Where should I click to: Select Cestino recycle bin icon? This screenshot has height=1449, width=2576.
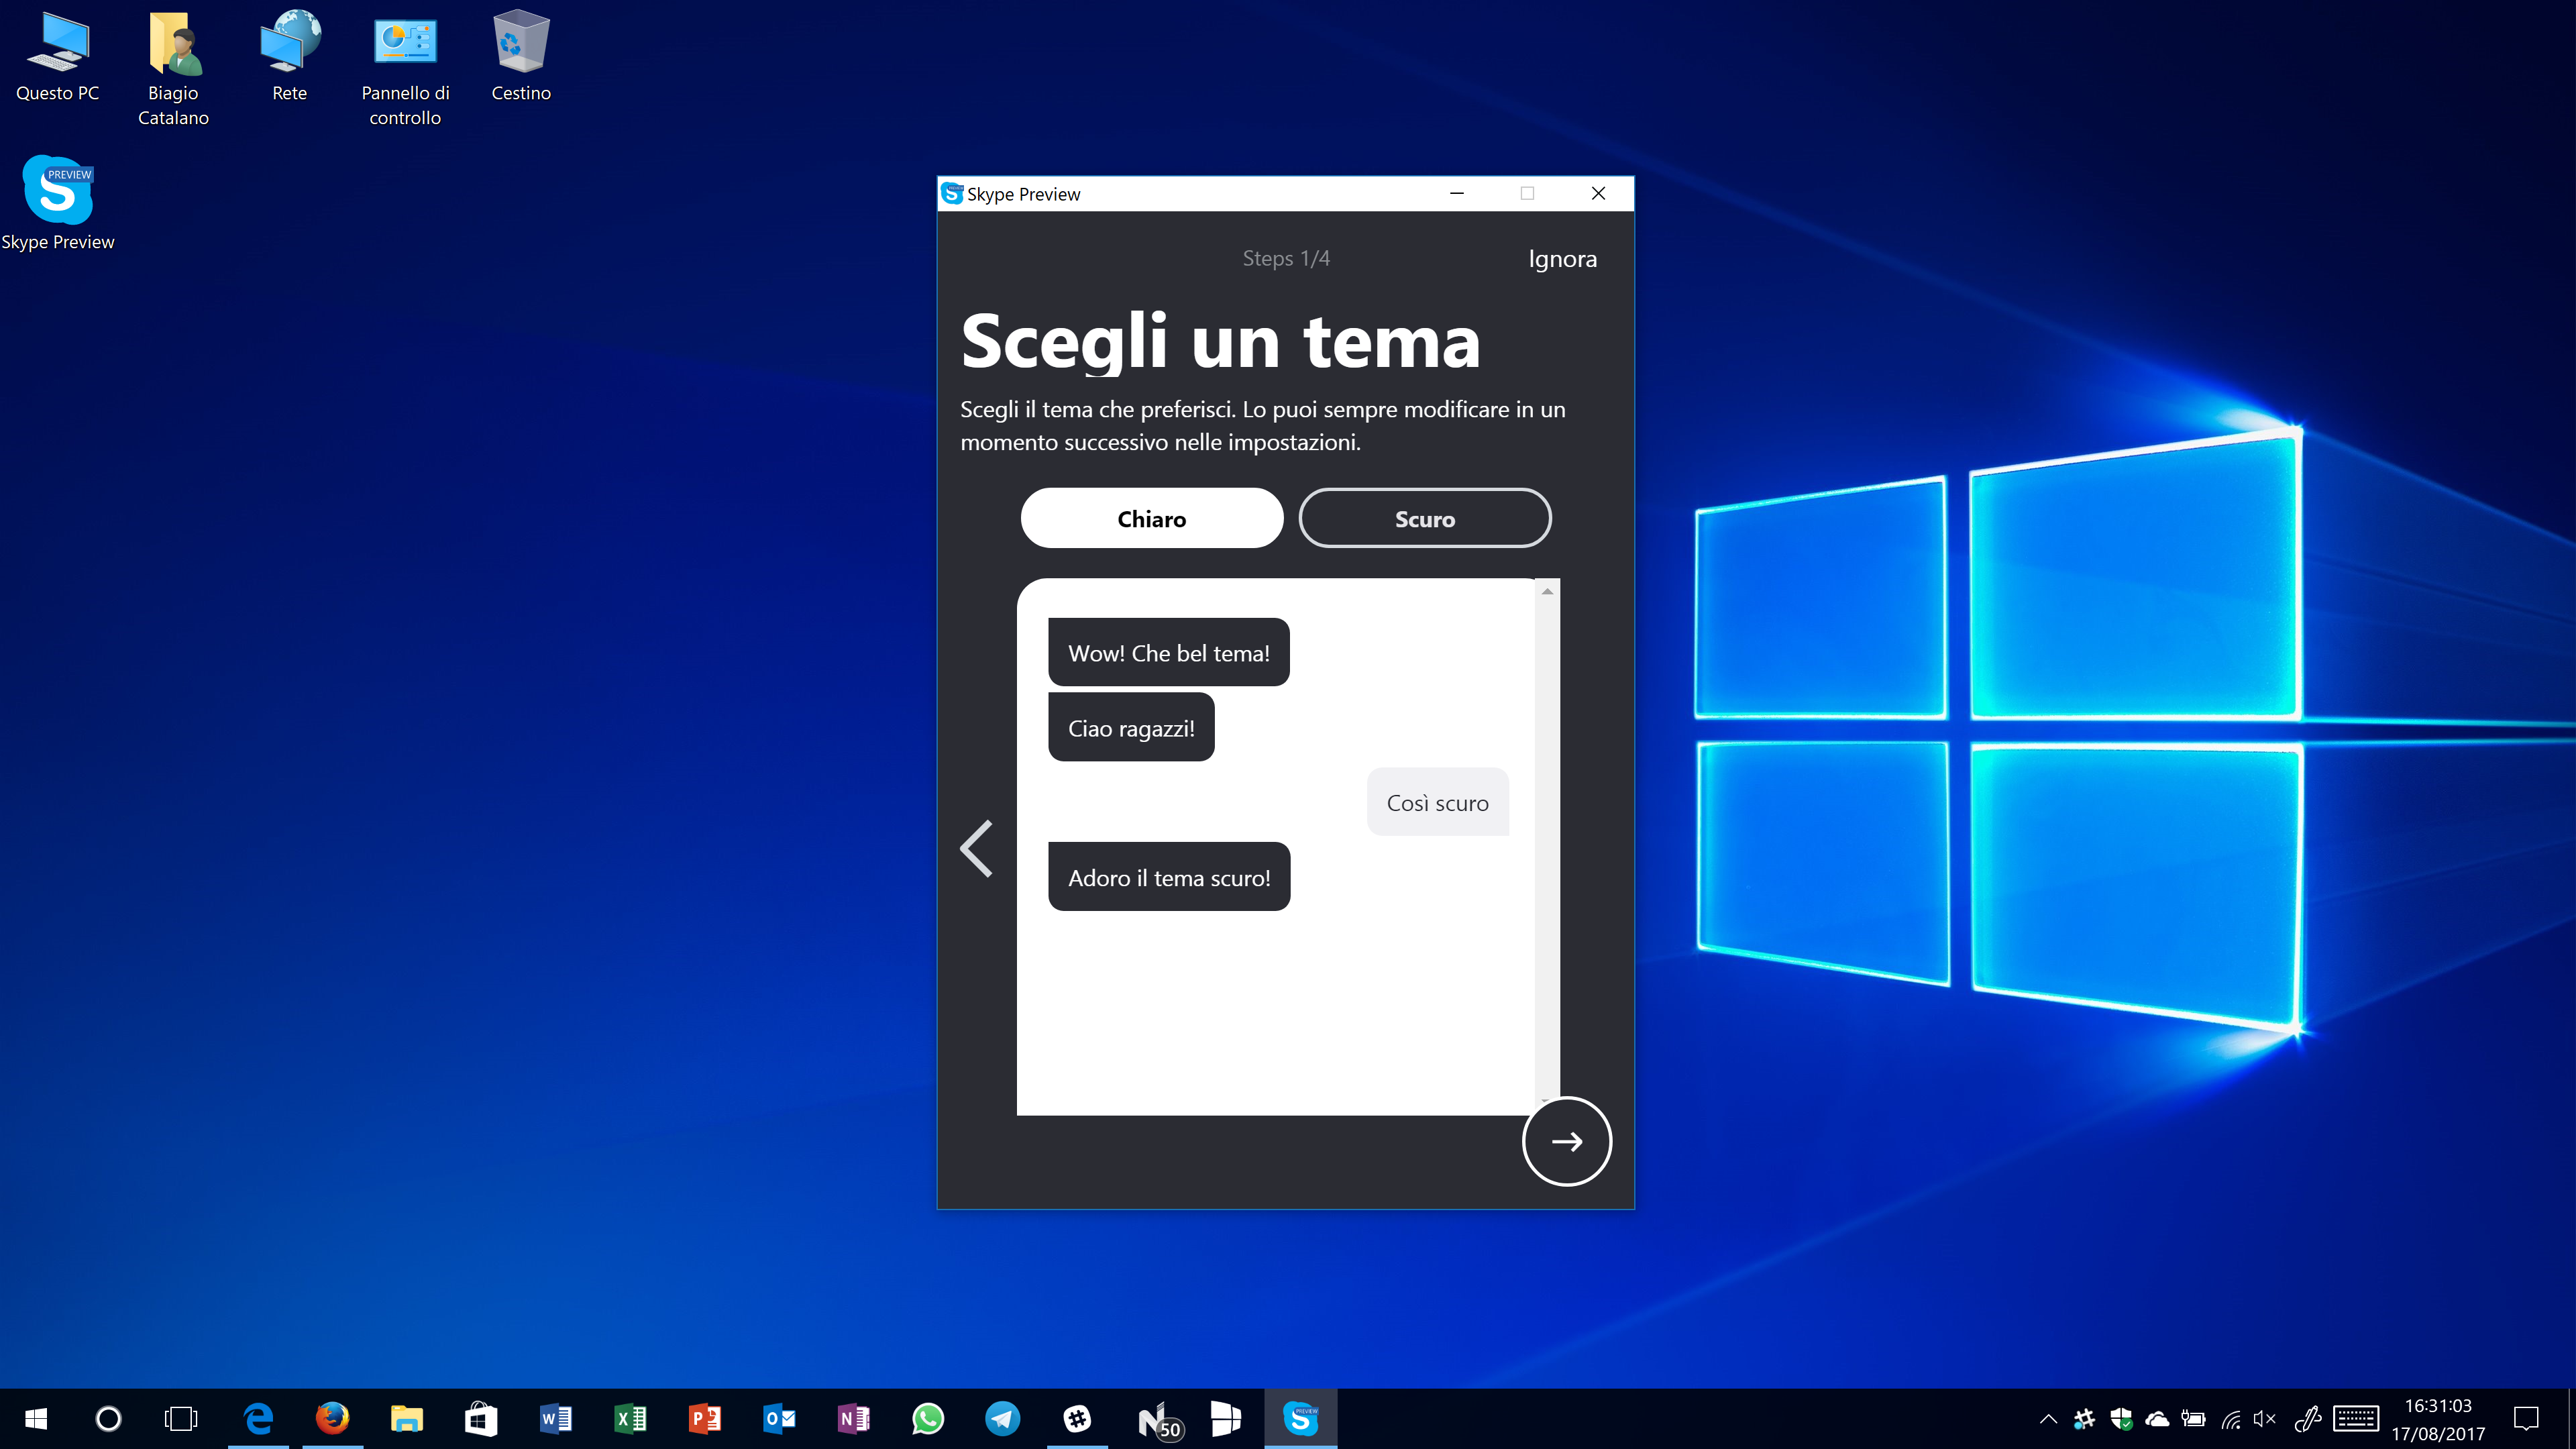(x=521, y=56)
